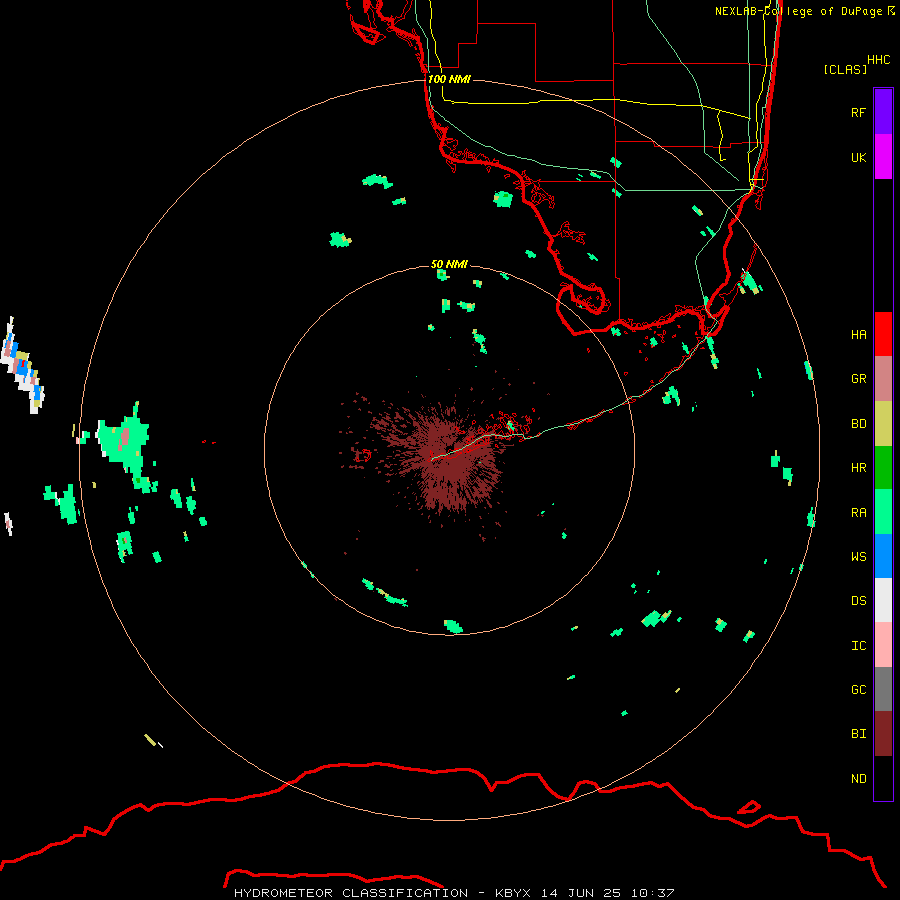Click the IC legend label
Screen dimensions: 900x900
pyautogui.click(x=858, y=645)
